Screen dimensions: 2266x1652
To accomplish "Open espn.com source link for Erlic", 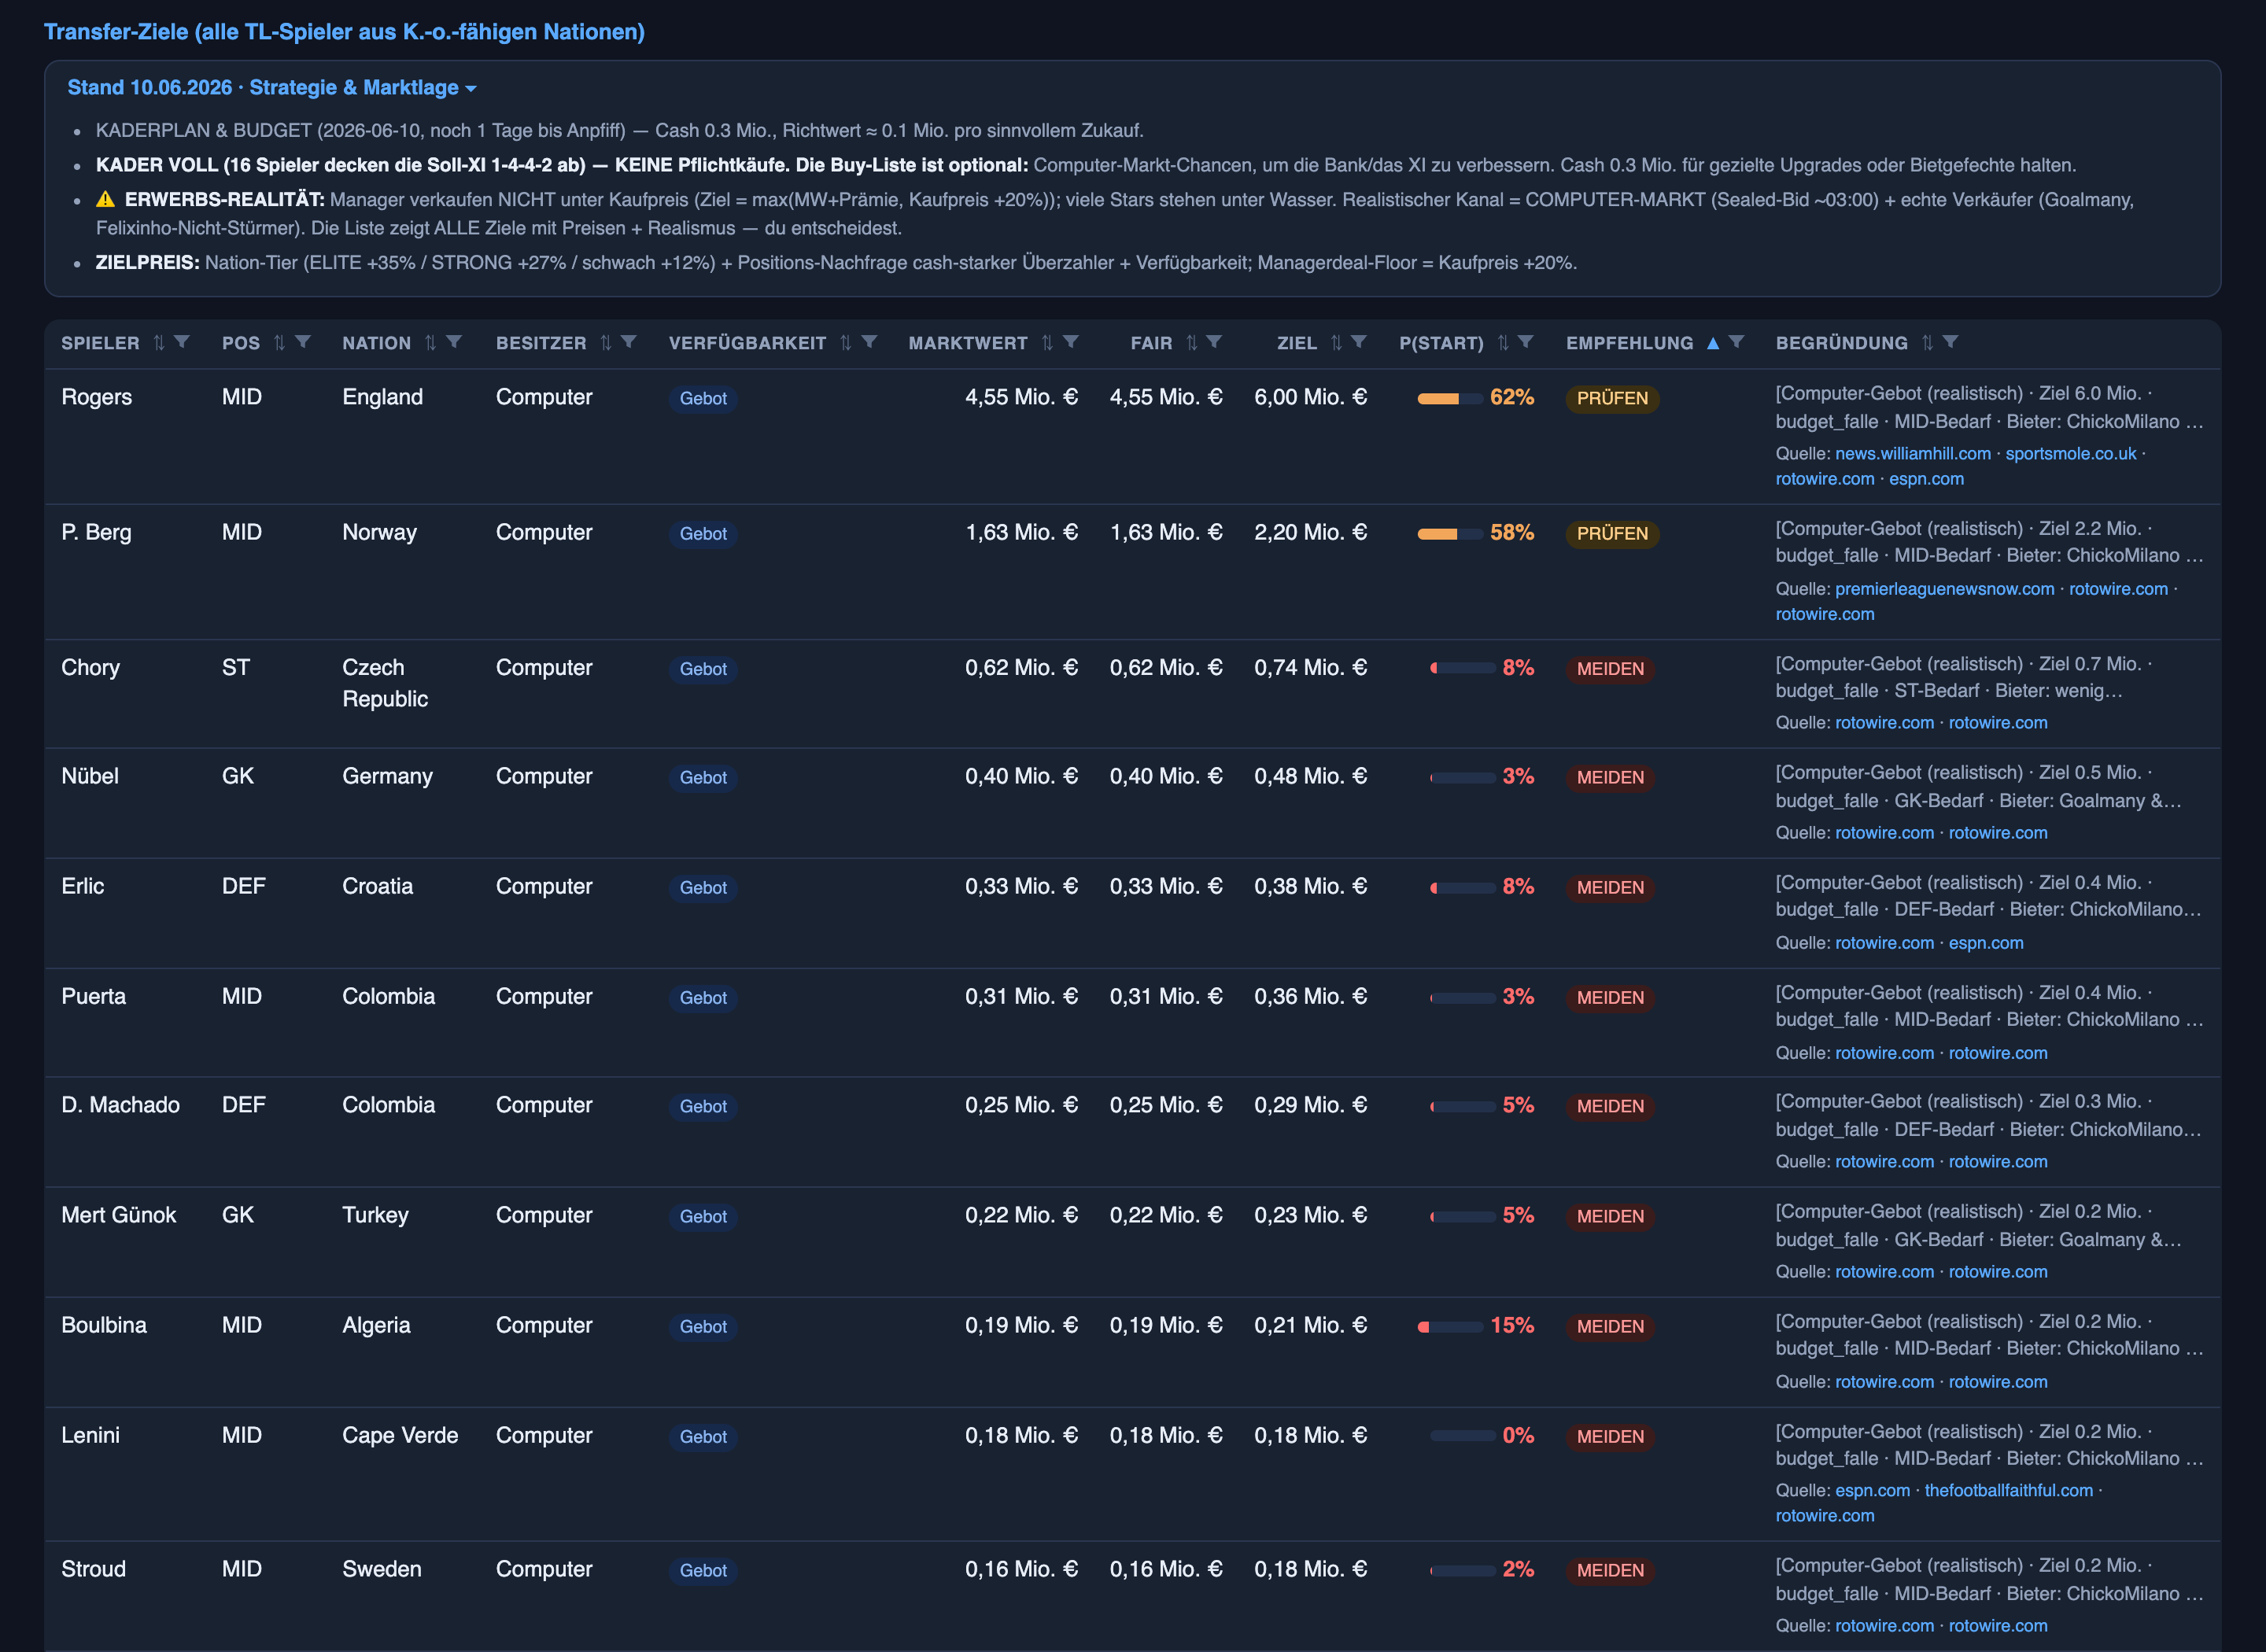I will 1986,943.
